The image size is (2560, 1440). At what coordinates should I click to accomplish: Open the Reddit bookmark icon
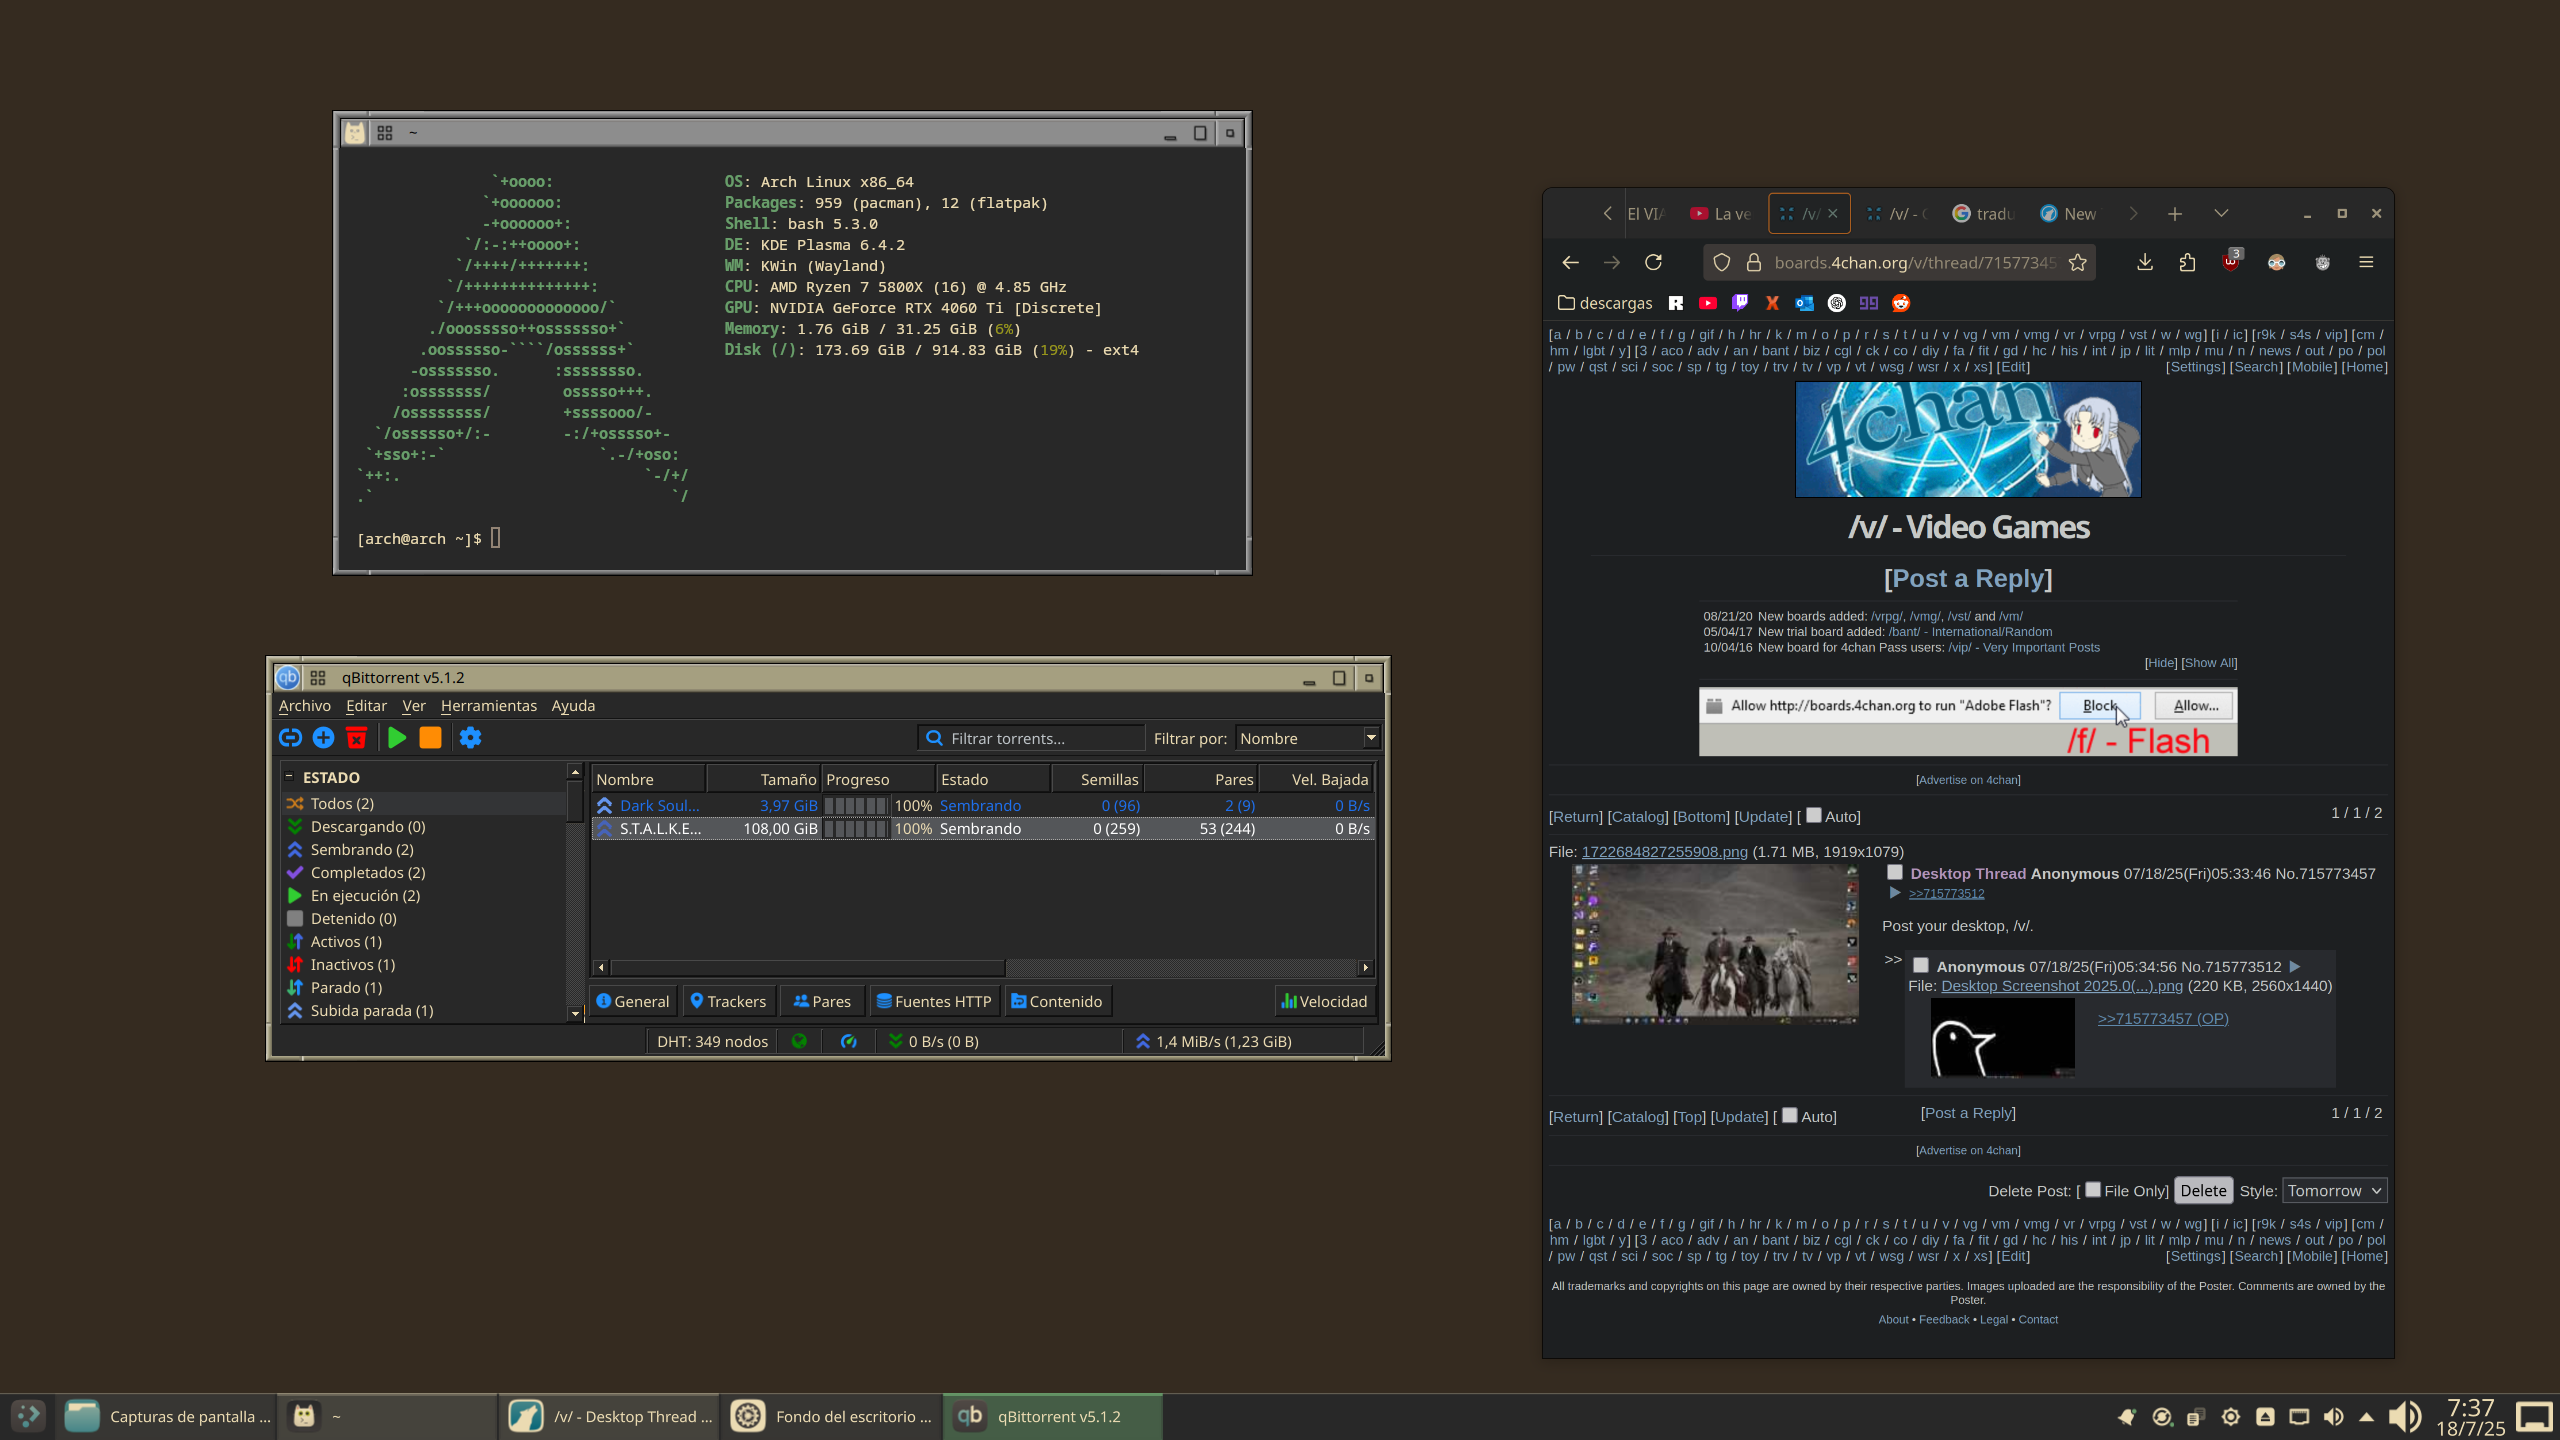tap(1901, 303)
